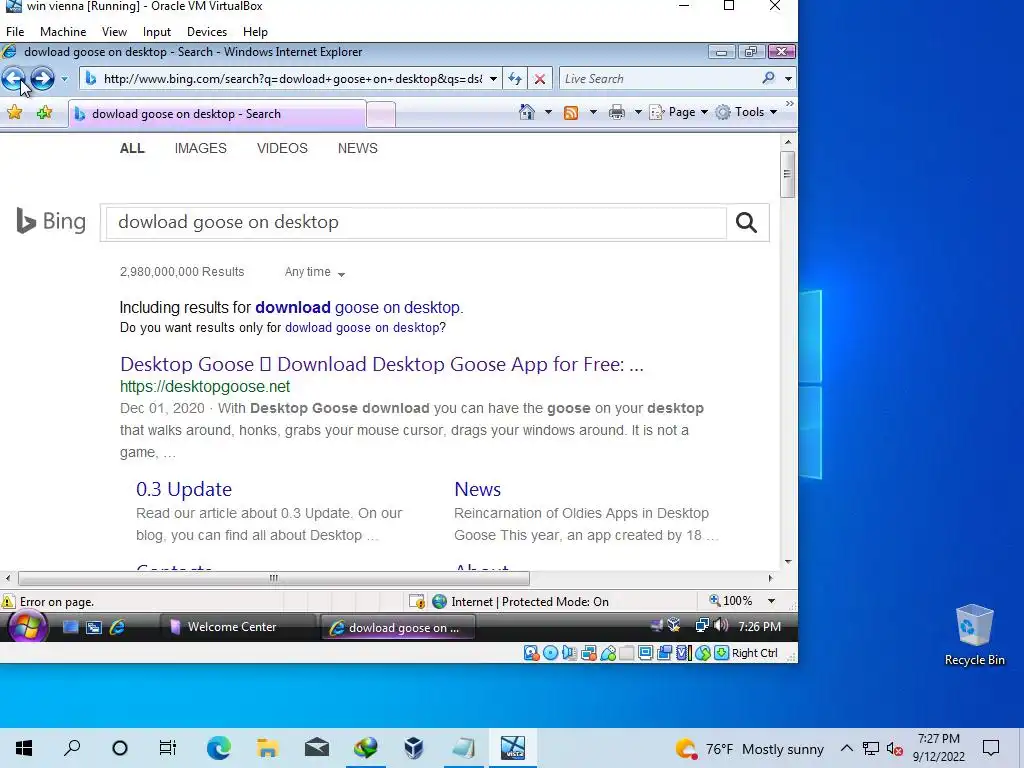Click the Vista network tray icon
The width and height of the screenshot is (1024, 768).
pos(702,626)
